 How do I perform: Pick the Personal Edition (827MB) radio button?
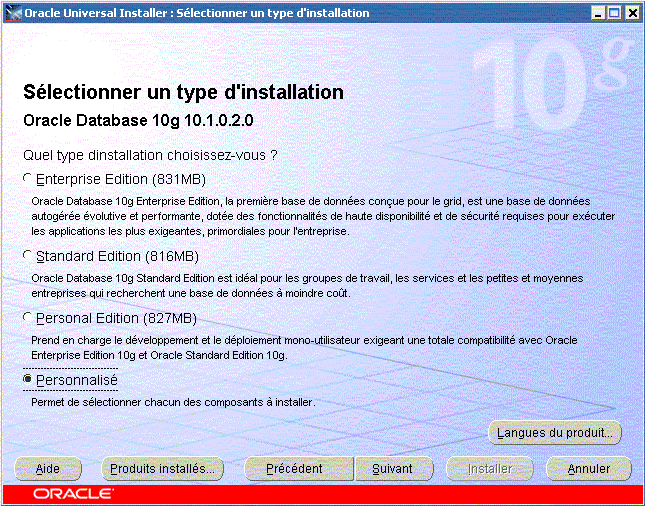coord(28,318)
